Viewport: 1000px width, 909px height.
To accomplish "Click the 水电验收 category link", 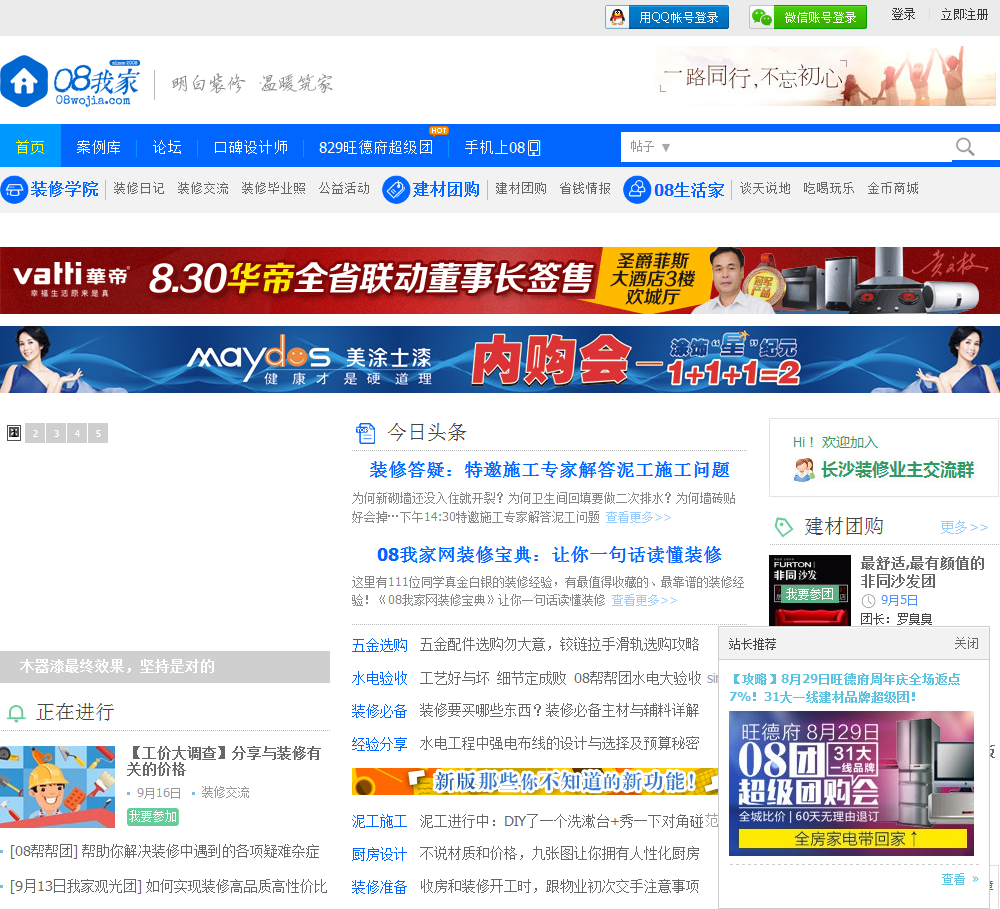I will pos(379,679).
